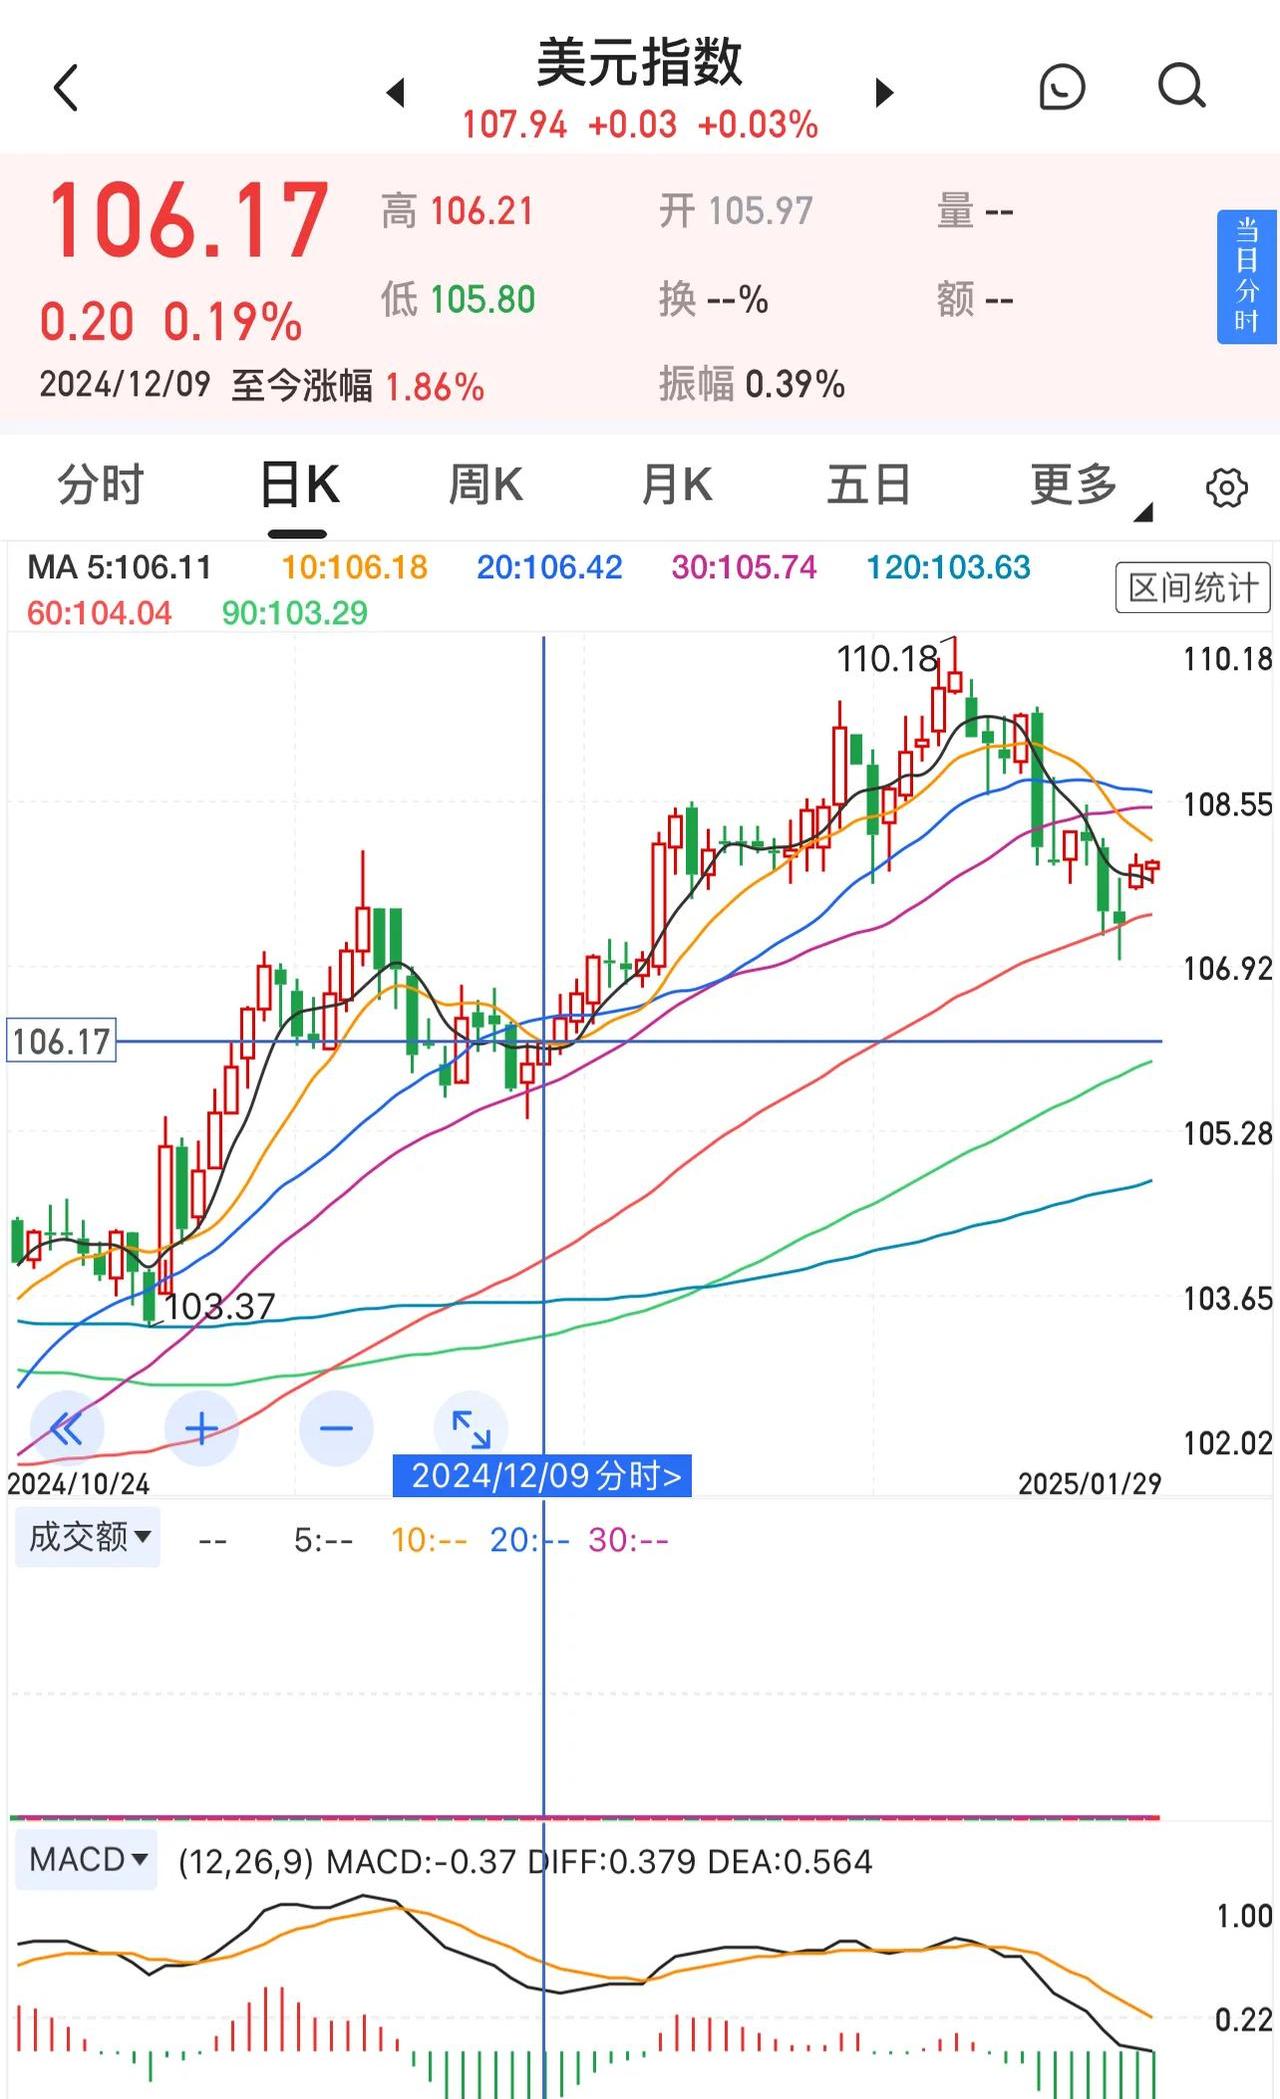Zoom in chart with plus button

pyautogui.click(x=201, y=1428)
